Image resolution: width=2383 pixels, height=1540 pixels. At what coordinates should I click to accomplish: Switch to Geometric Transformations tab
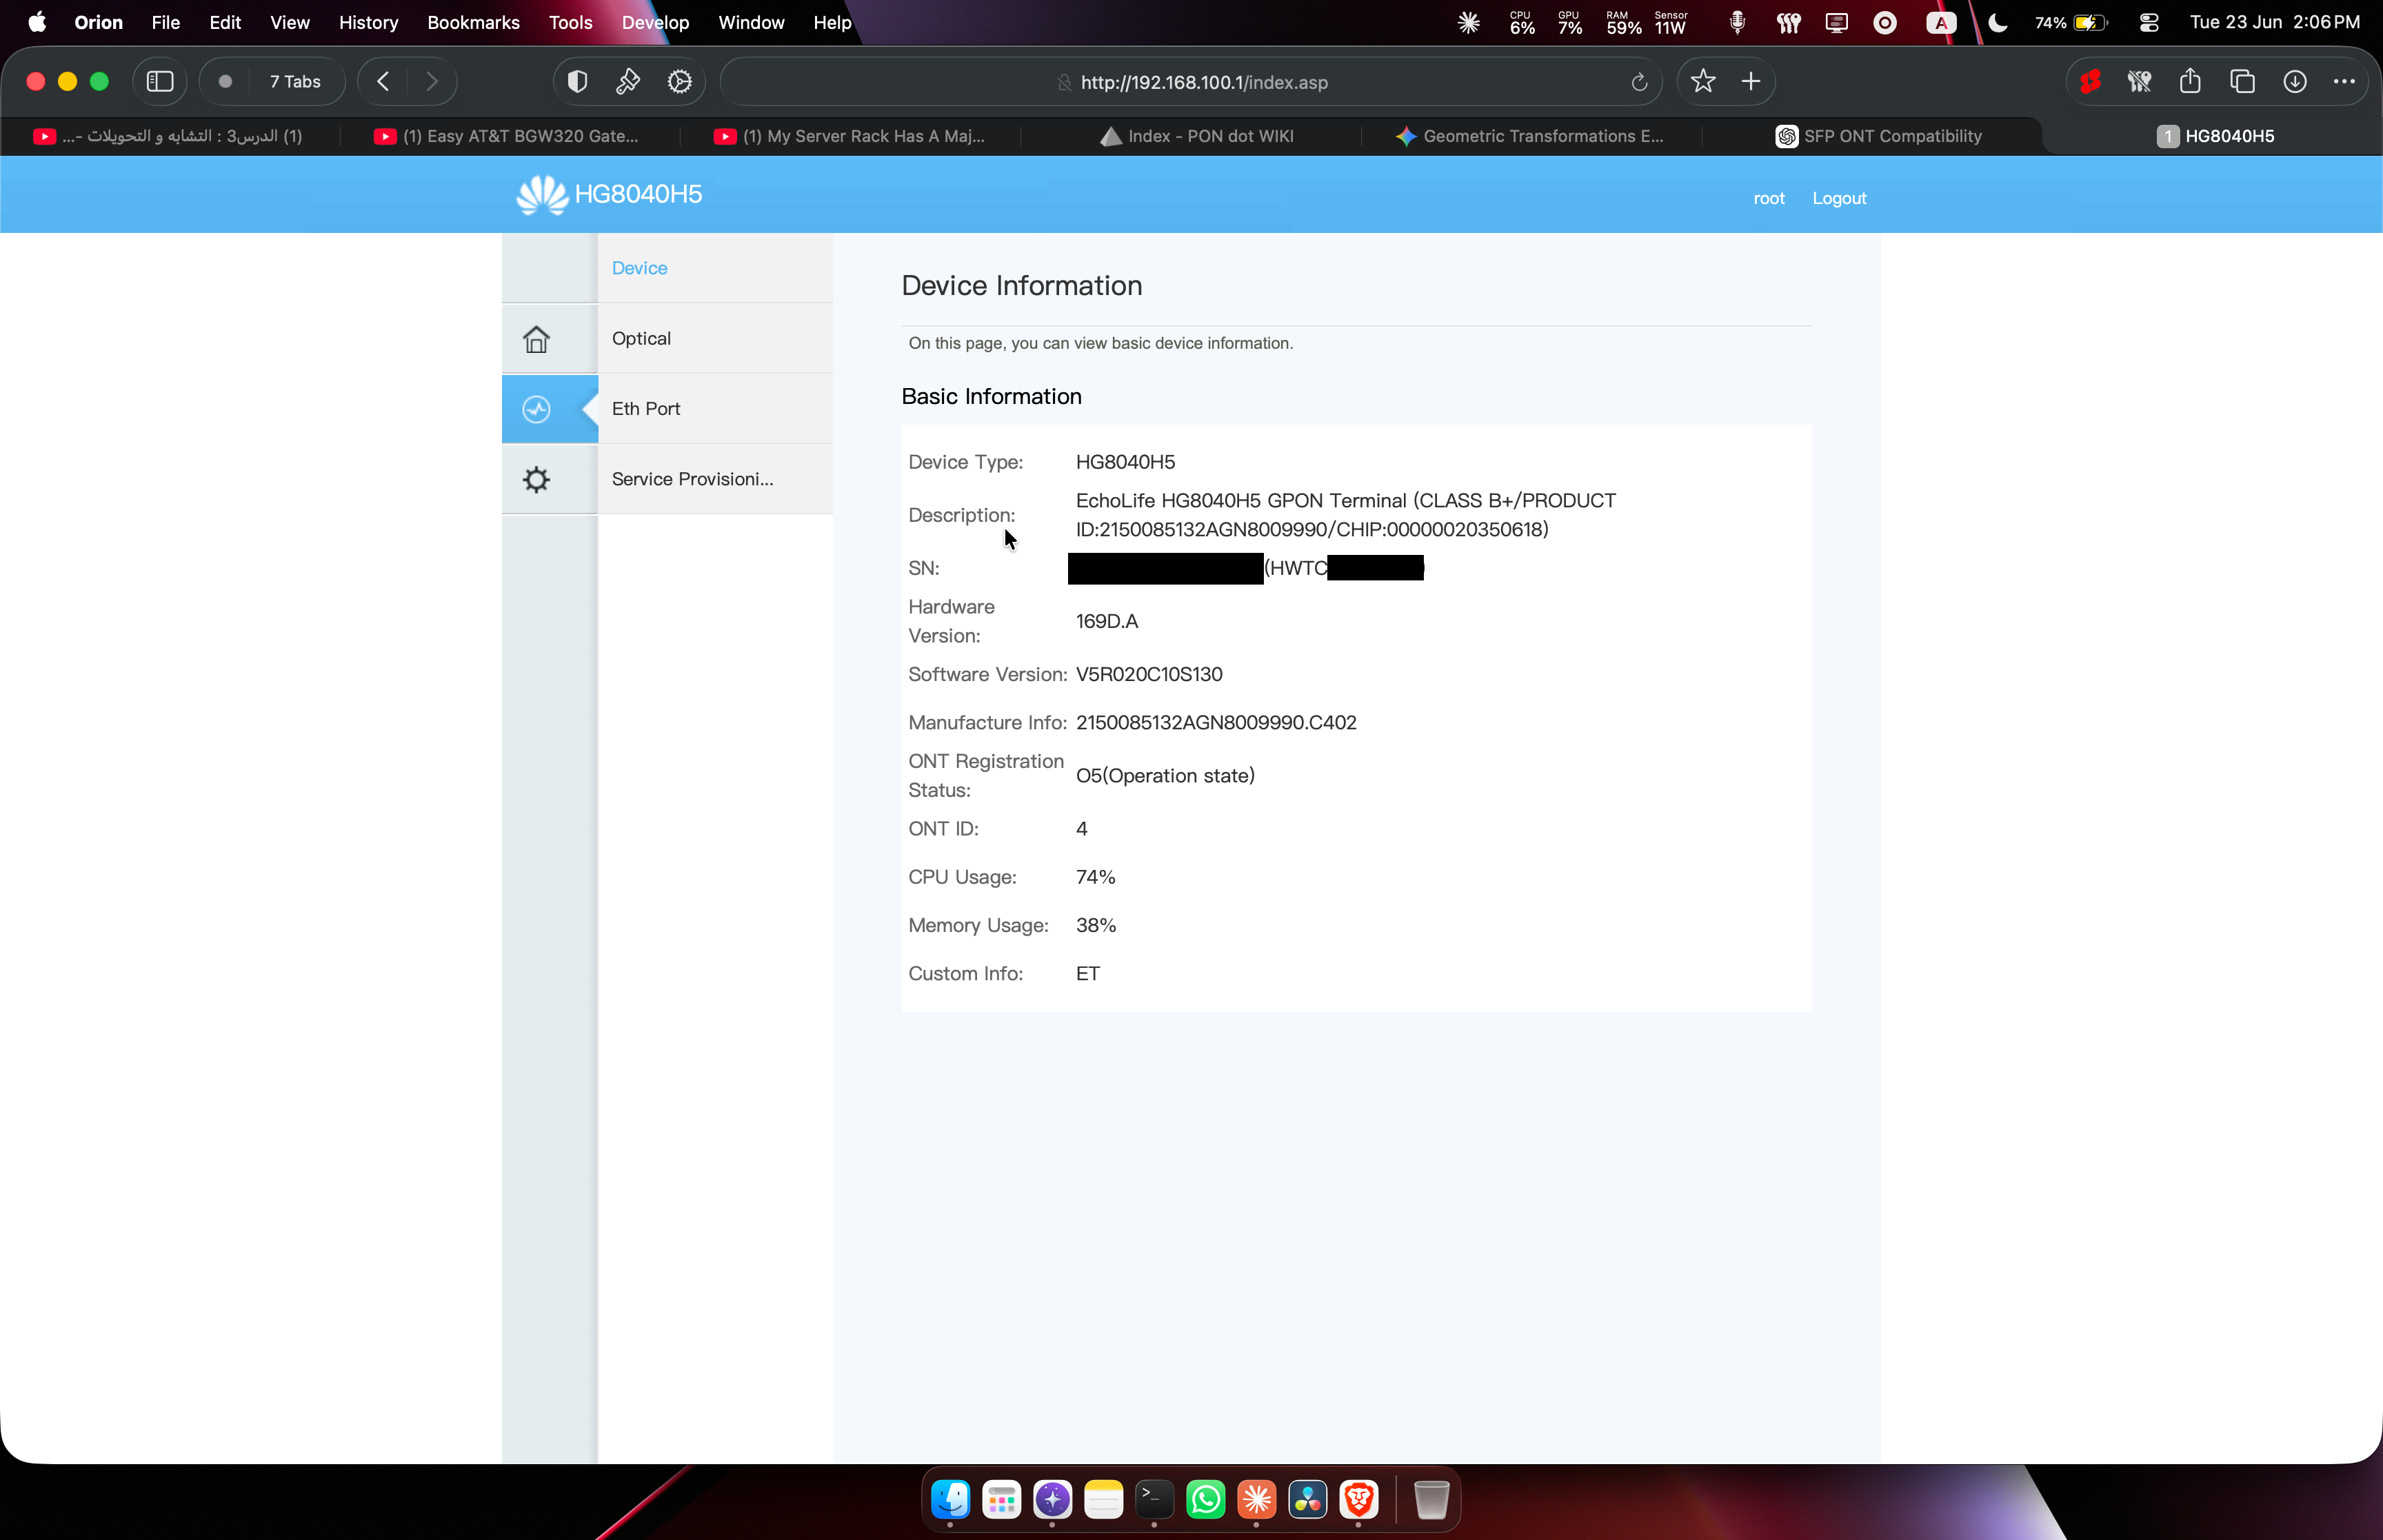point(1531,136)
